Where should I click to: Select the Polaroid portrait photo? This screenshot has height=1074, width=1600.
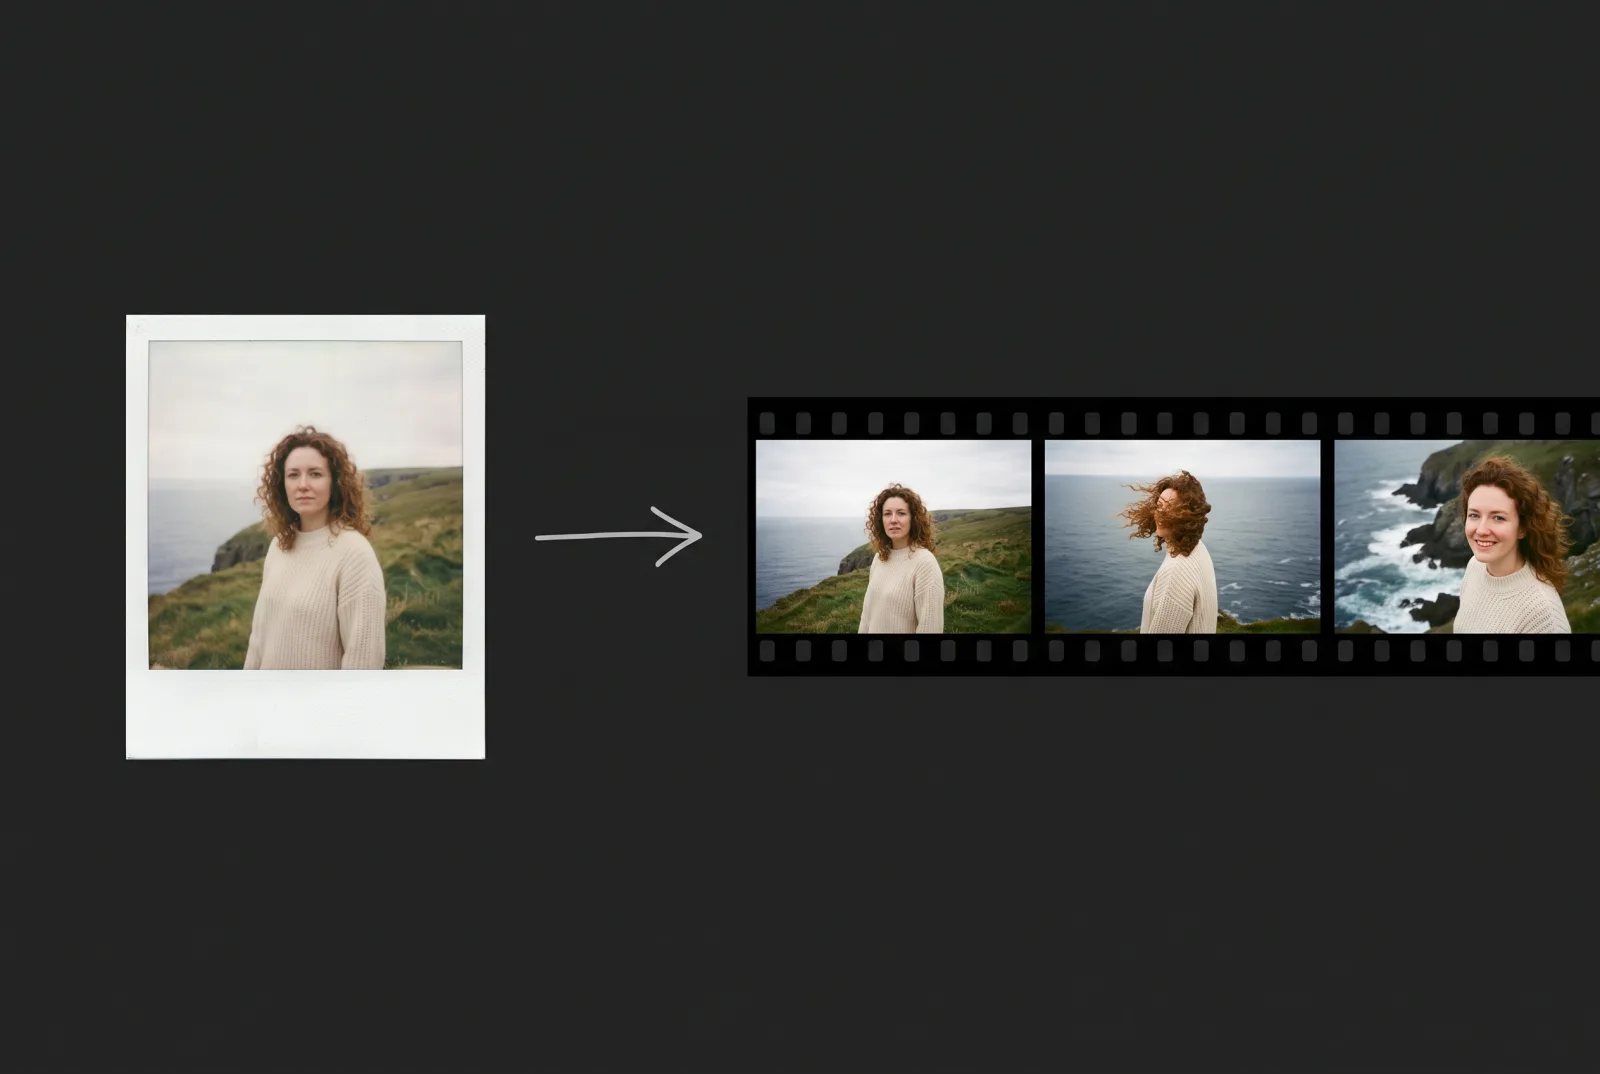click(305, 536)
